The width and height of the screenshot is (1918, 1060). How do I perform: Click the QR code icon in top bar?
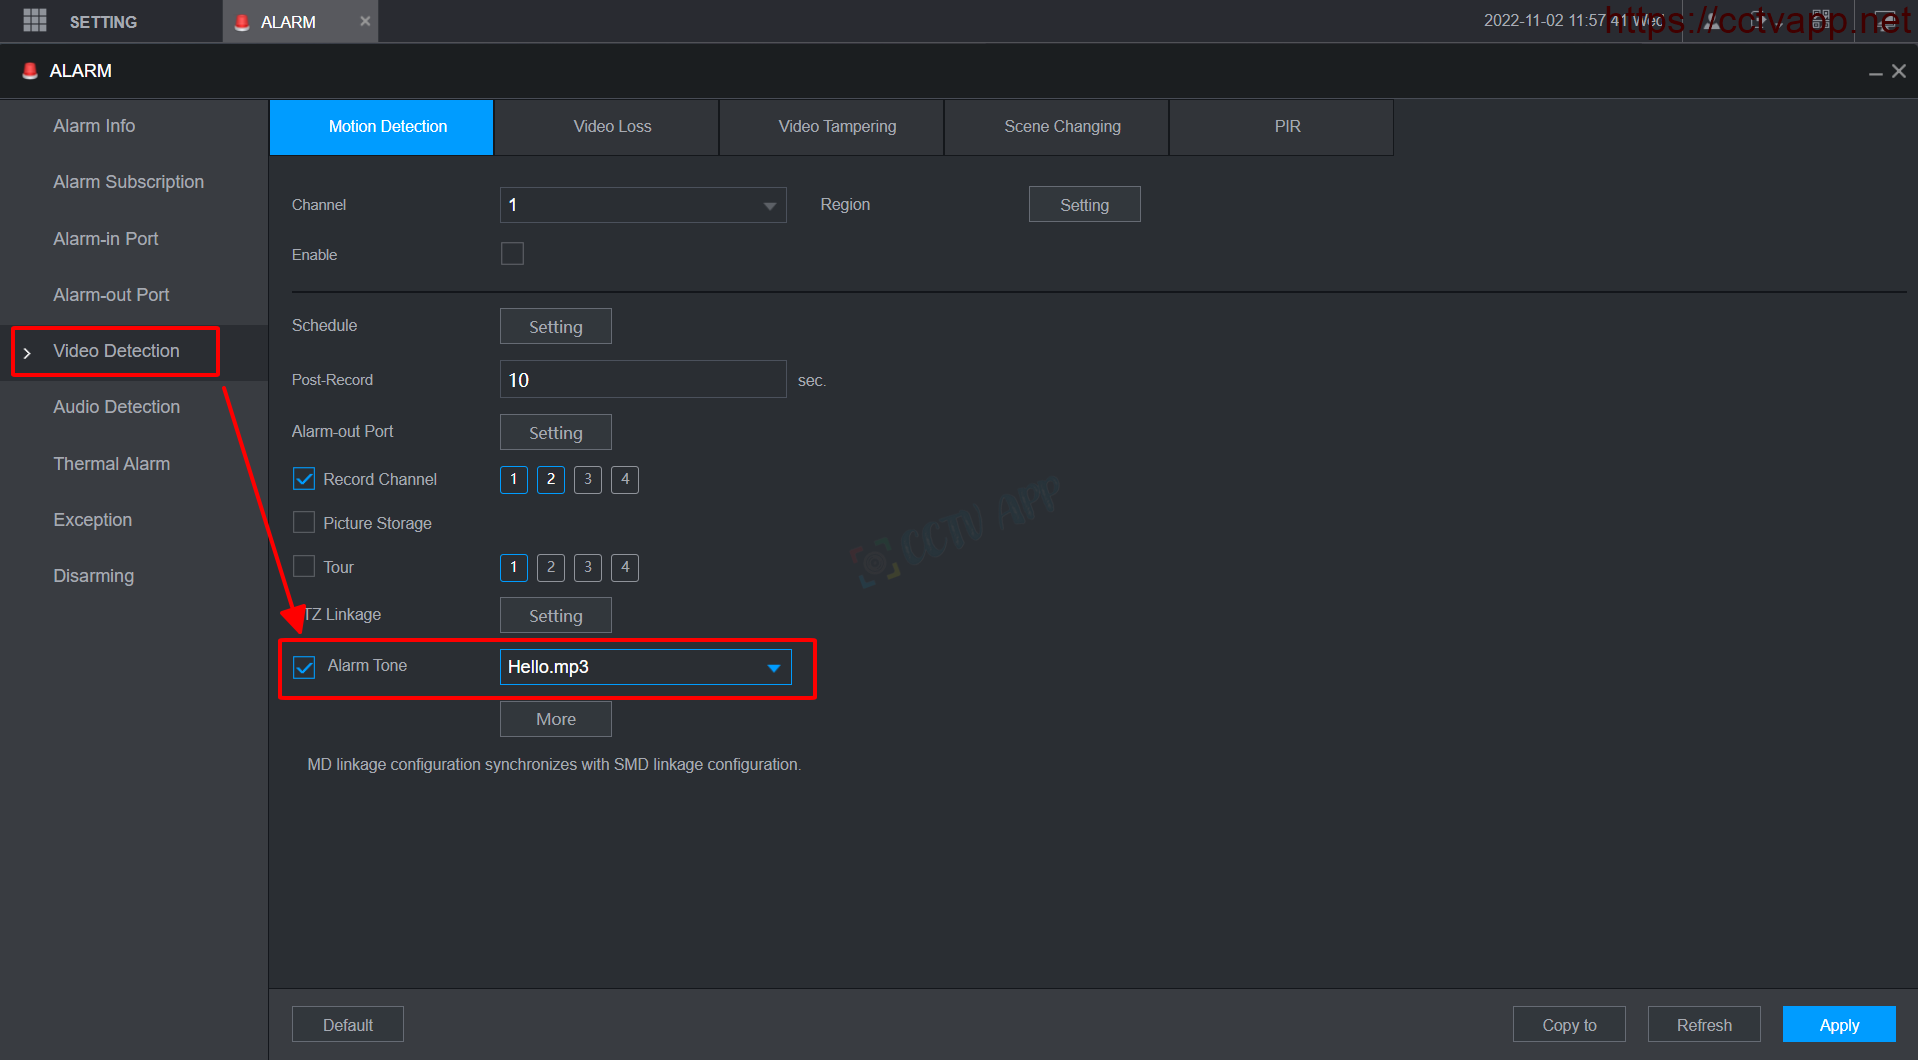pyautogui.click(x=1820, y=21)
